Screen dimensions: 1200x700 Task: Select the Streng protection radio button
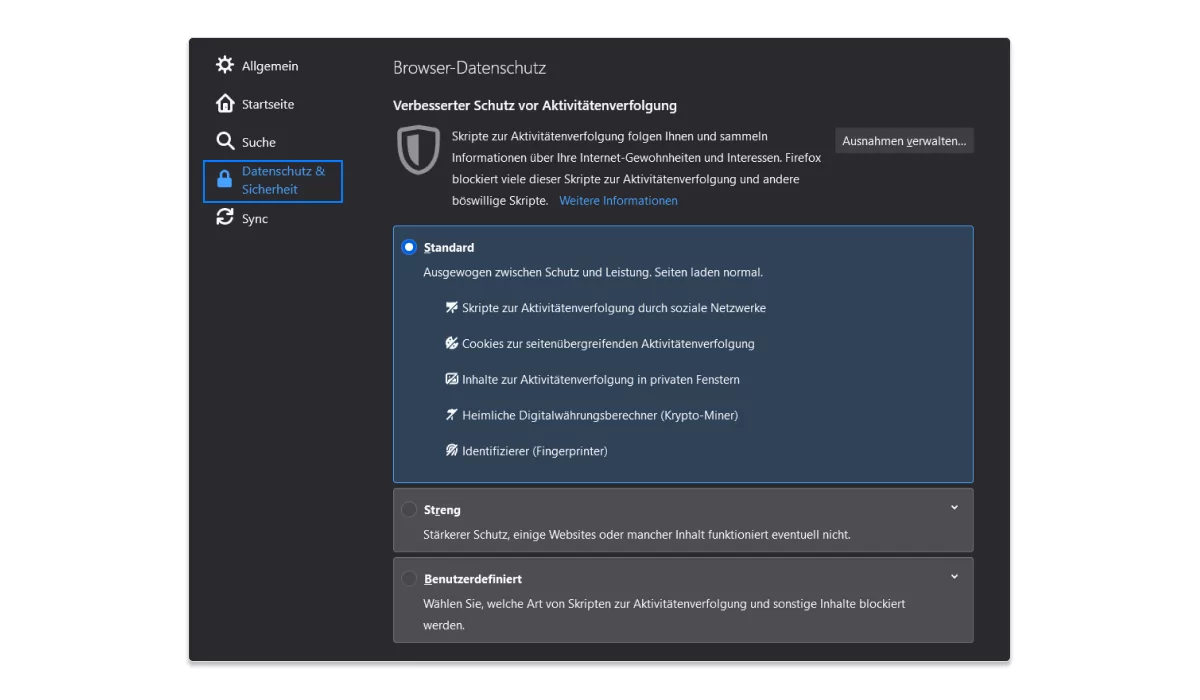tap(409, 510)
